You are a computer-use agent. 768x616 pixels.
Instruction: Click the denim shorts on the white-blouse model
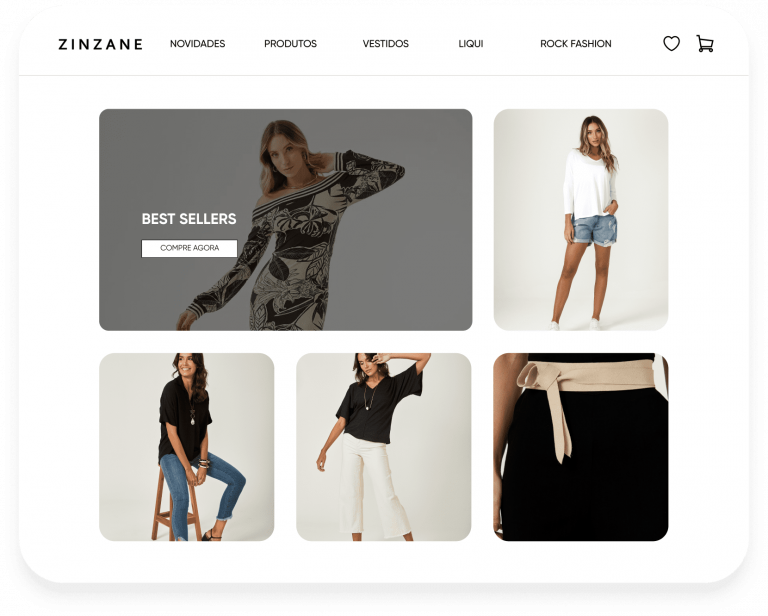coord(594,230)
